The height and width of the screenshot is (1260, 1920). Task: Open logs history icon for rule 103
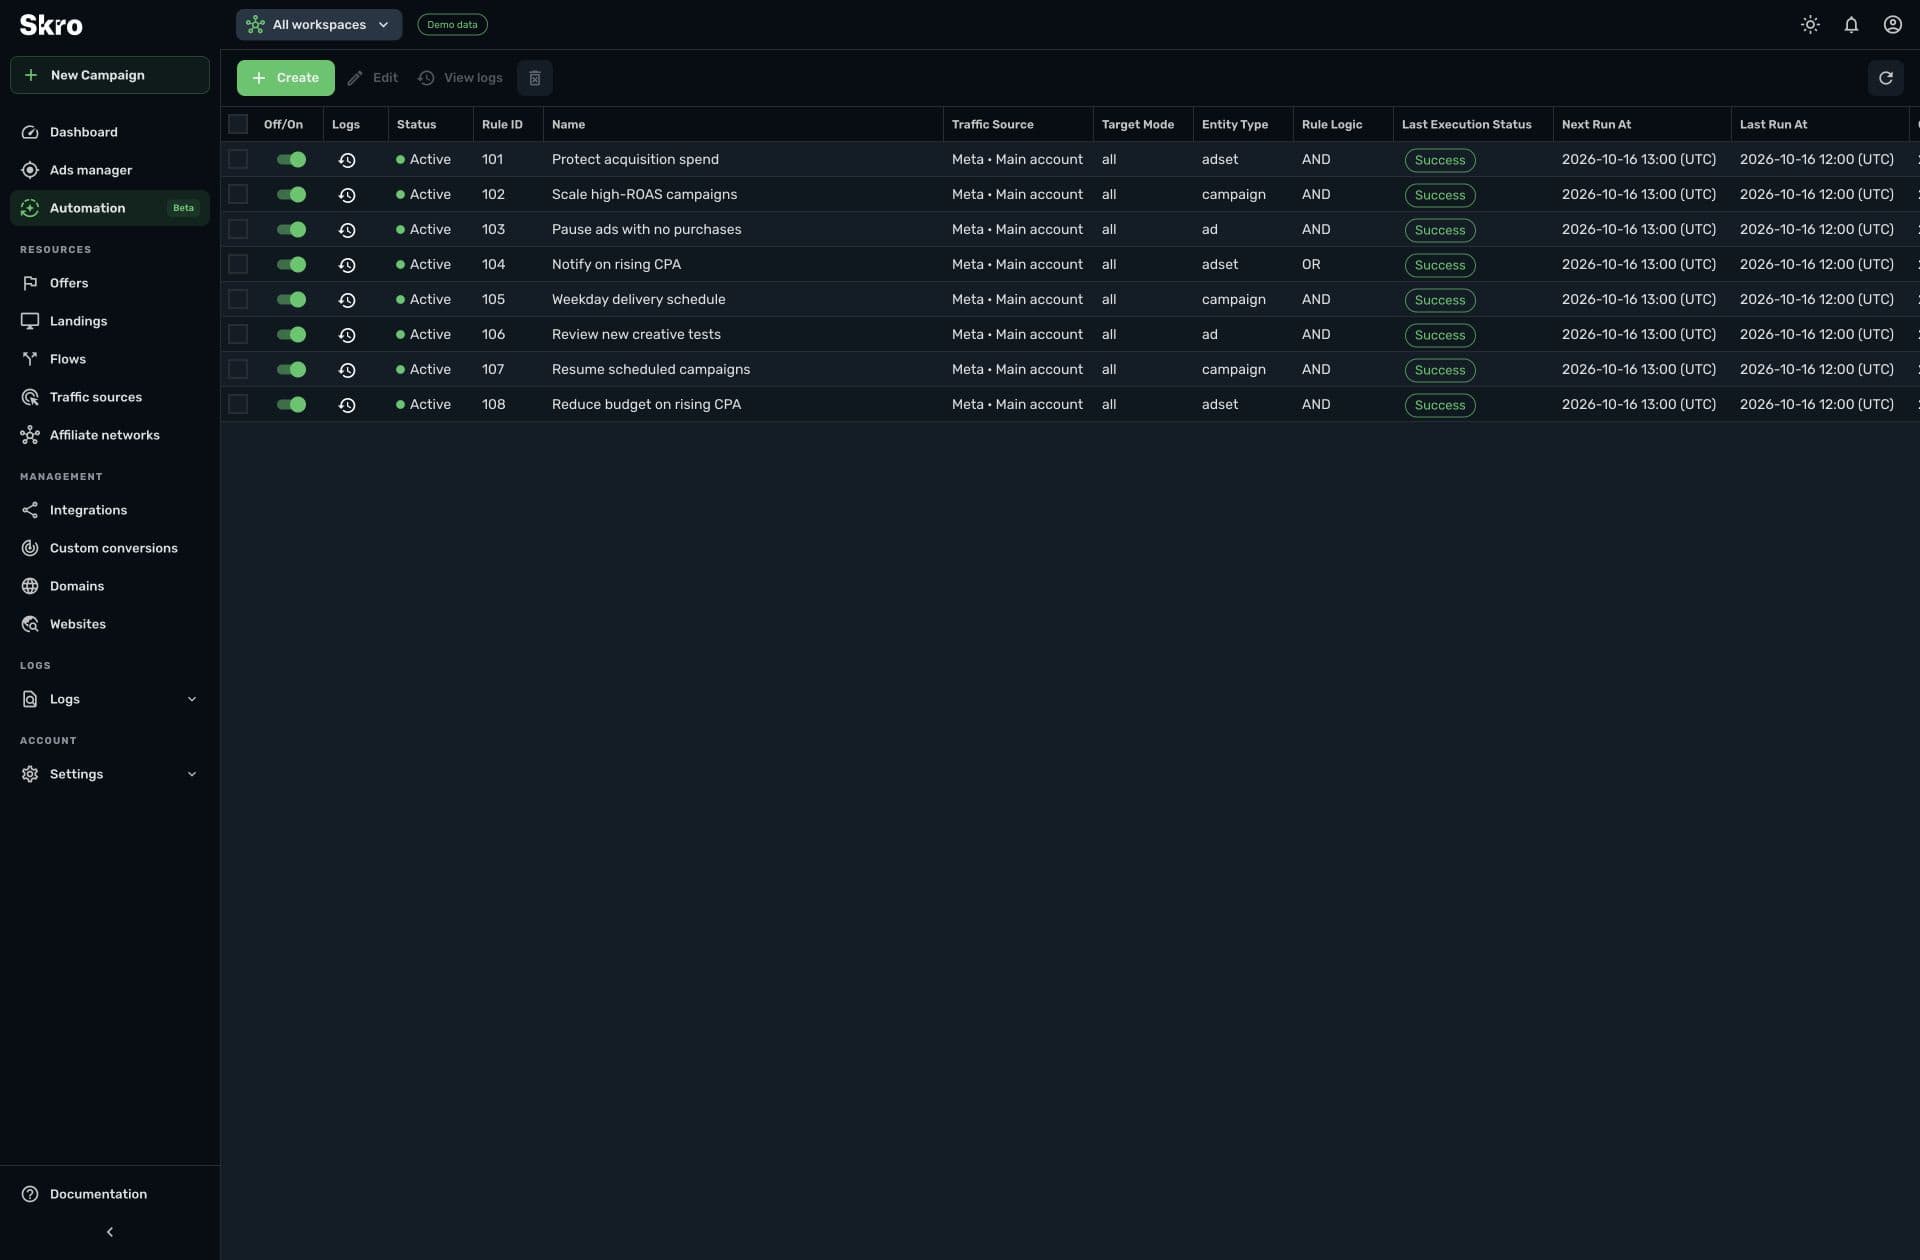347,230
